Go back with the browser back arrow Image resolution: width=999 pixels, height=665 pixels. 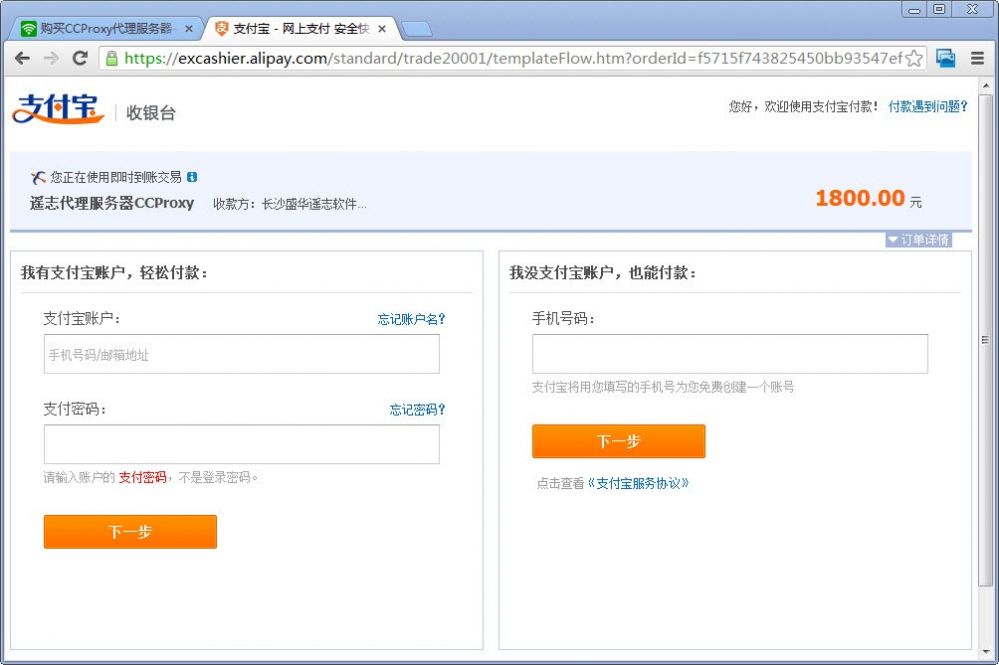(x=22, y=58)
